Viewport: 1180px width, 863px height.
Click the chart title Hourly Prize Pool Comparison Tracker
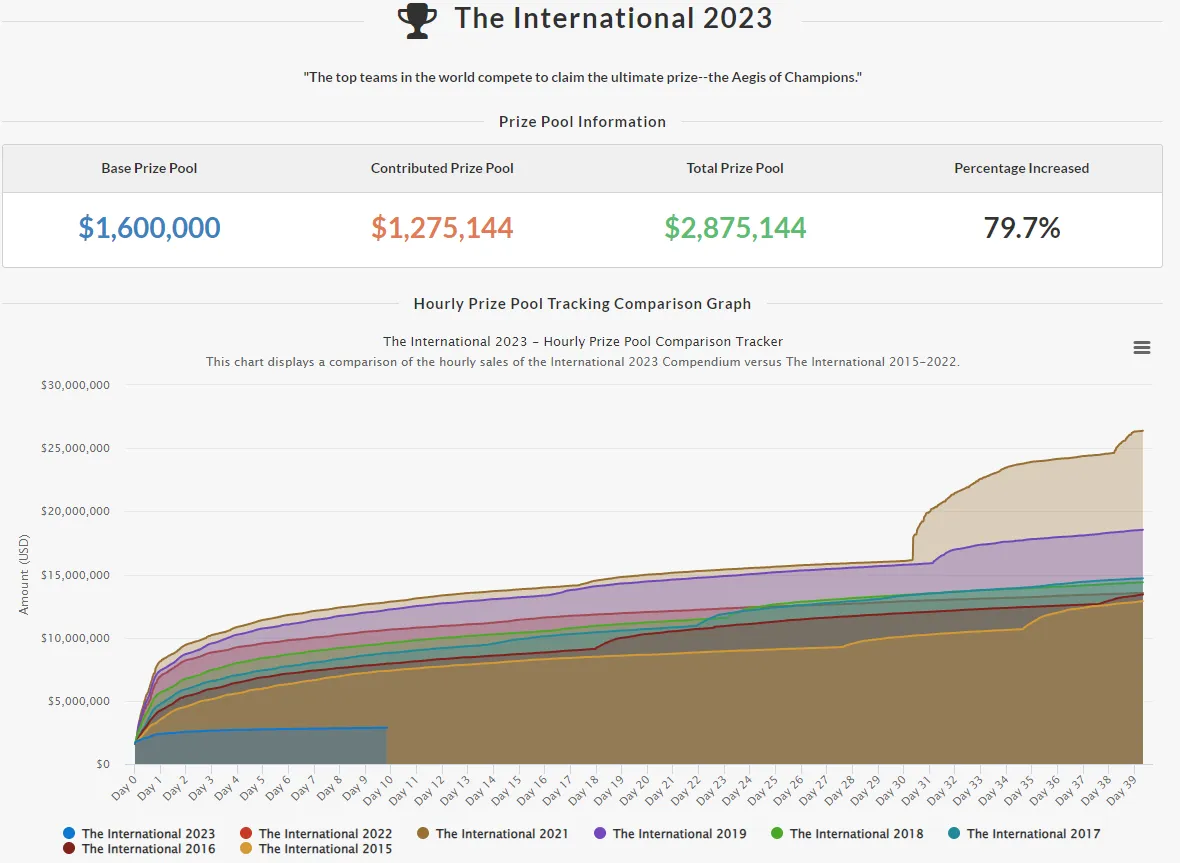tap(582, 342)
